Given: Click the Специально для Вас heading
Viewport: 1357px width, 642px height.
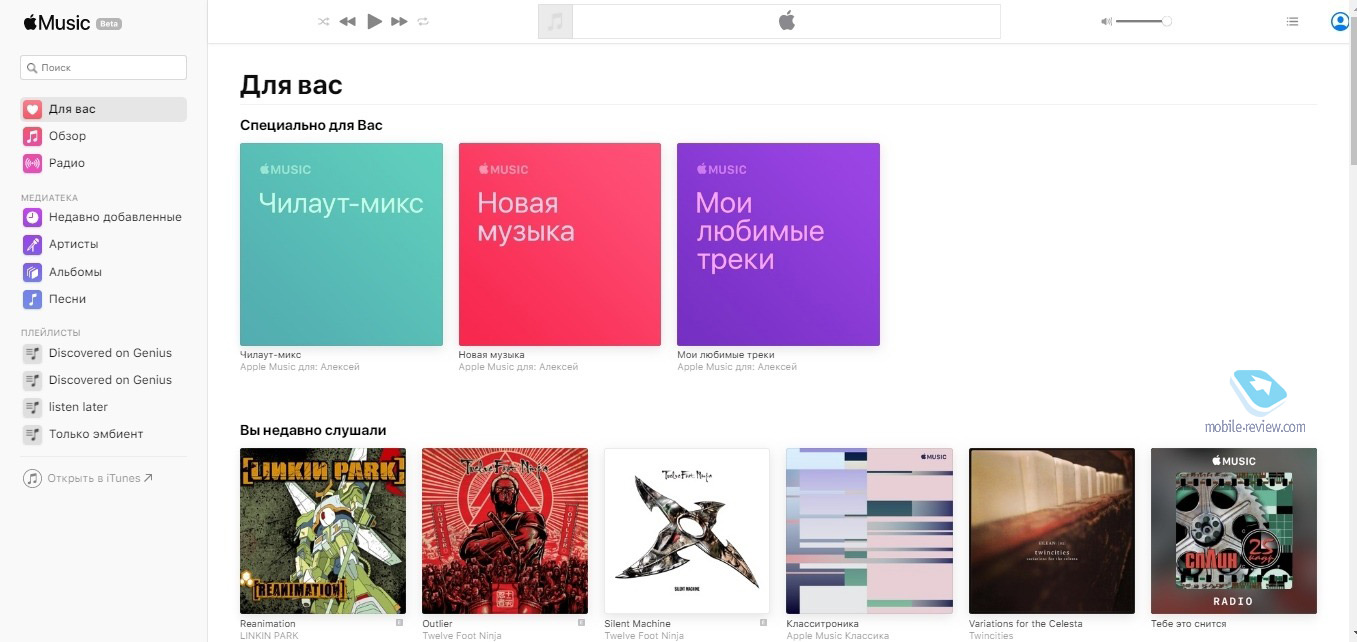Looking at the screenshot, I should click(311, 125).
